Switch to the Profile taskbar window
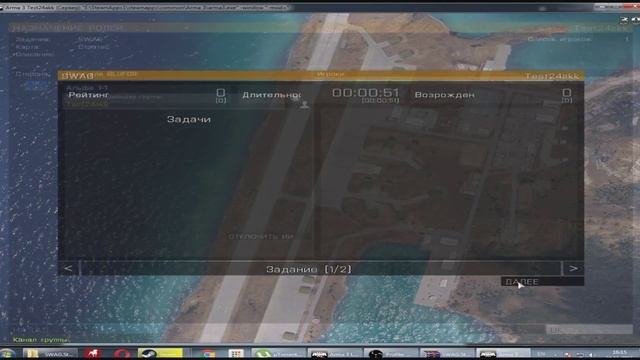 tap(390, 354)
